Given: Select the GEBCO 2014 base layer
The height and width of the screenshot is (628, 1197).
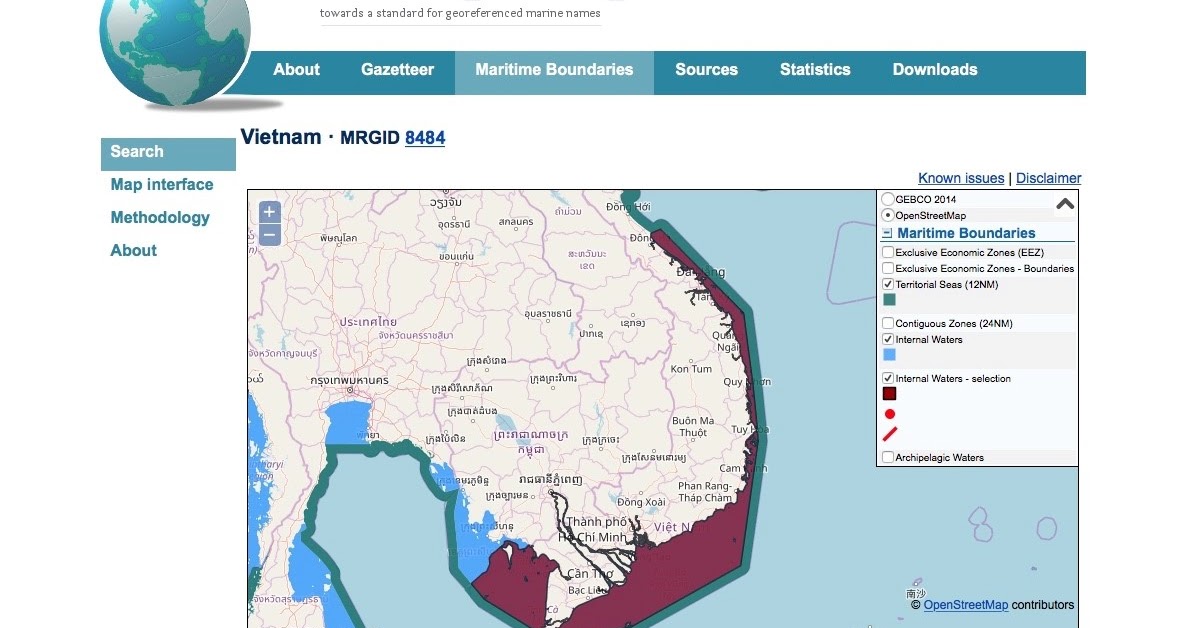Looking at the screenshot, I should (x=888, y=199).
